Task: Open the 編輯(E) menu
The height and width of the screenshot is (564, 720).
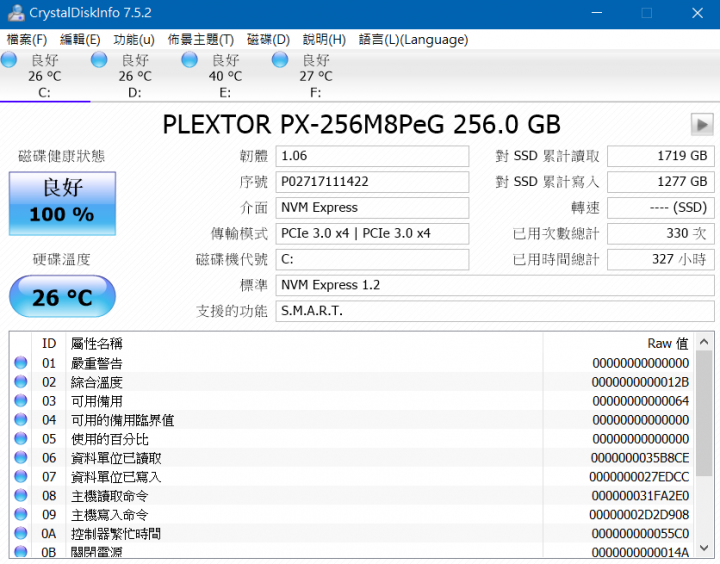Action: pyautogui.click(x=80, y=40)
